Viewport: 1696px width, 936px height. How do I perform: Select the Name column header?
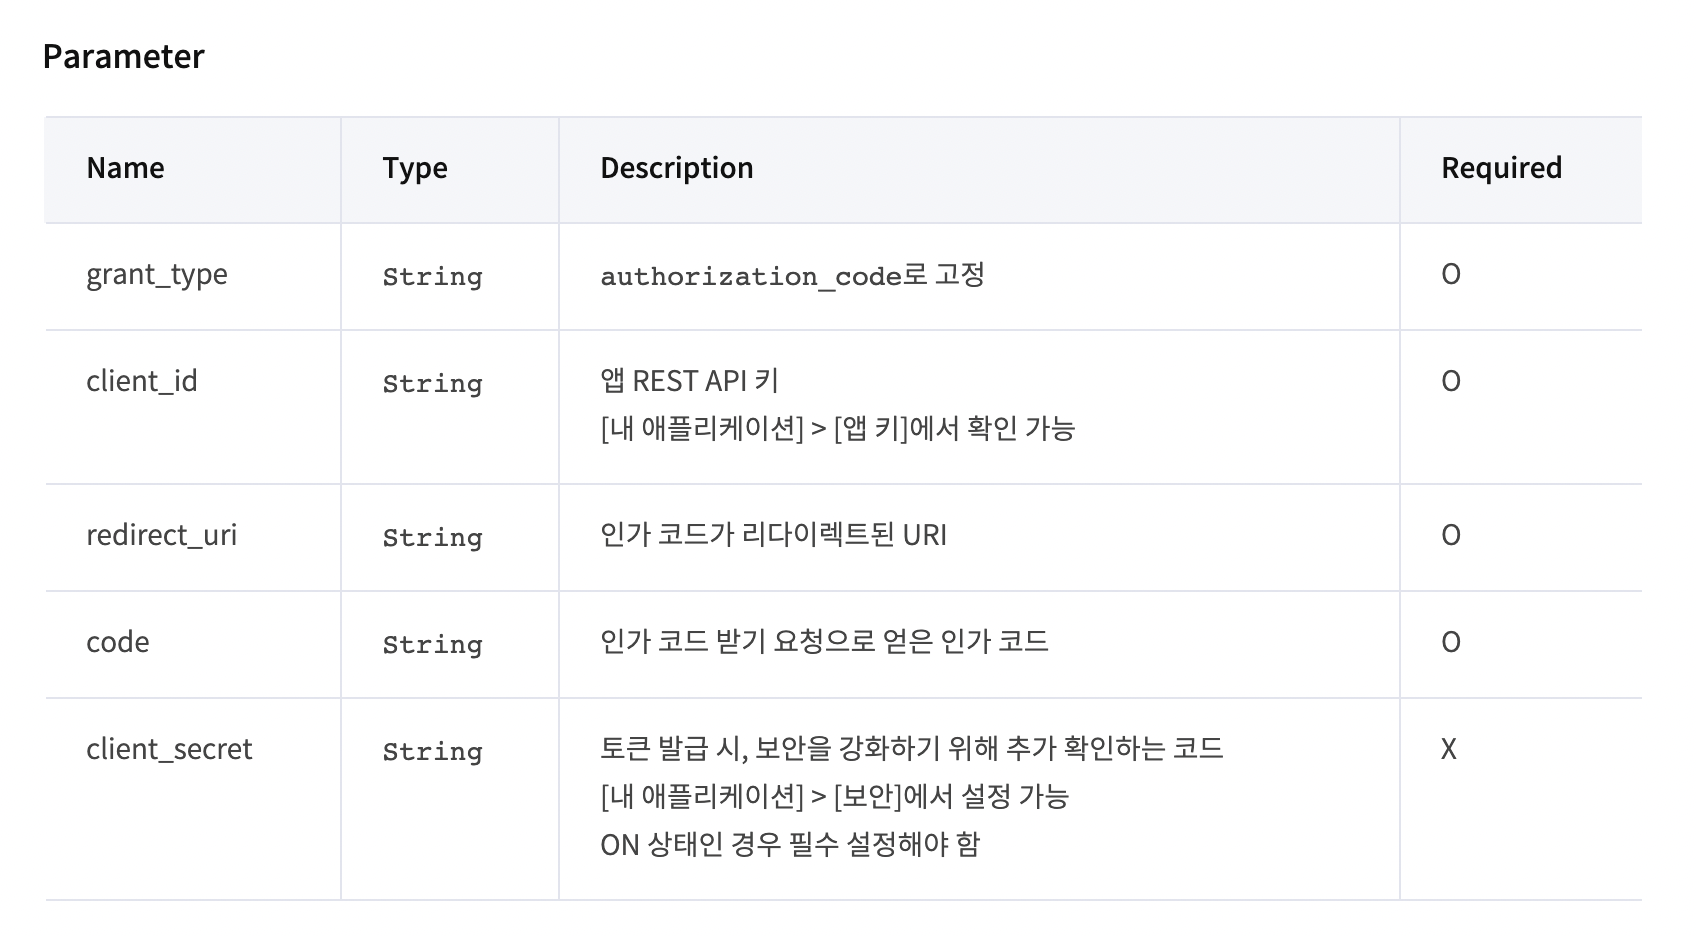click(x=125, y=168)
